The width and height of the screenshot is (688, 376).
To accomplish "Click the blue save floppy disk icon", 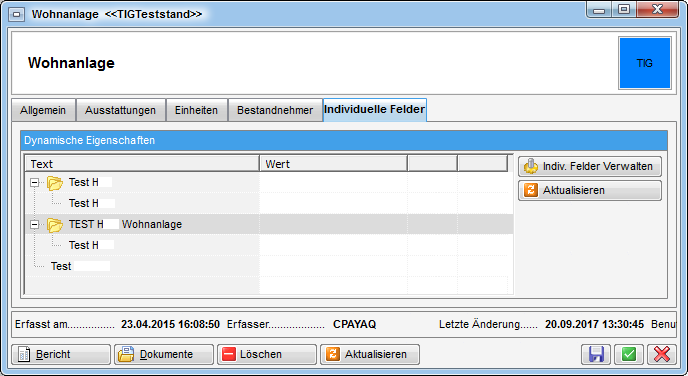I will (596, 354).
